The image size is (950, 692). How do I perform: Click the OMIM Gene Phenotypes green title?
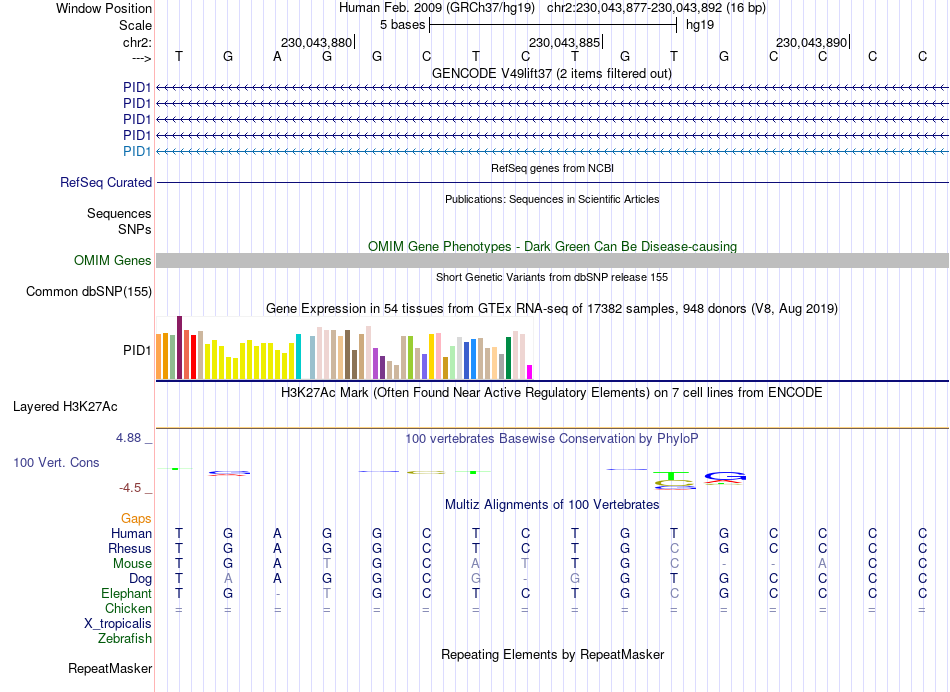tap(553, 247)
